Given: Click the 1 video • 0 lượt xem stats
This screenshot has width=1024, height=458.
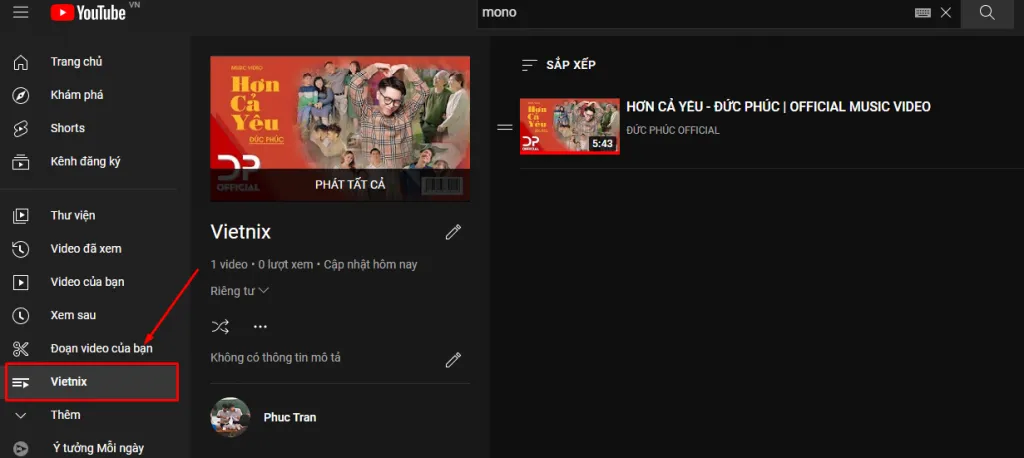Looking at the screenshot, I should pos(313,265).
